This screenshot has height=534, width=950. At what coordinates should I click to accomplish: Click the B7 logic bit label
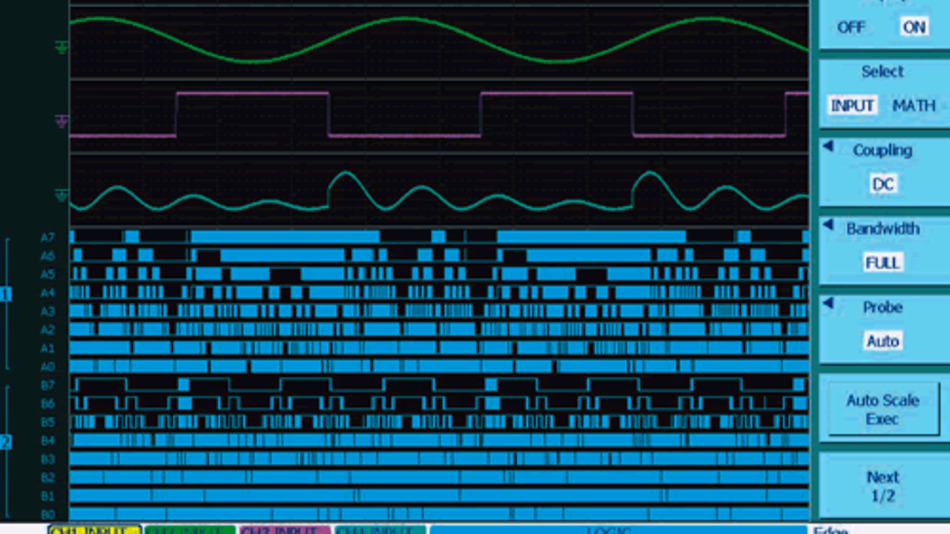point(47,385)
